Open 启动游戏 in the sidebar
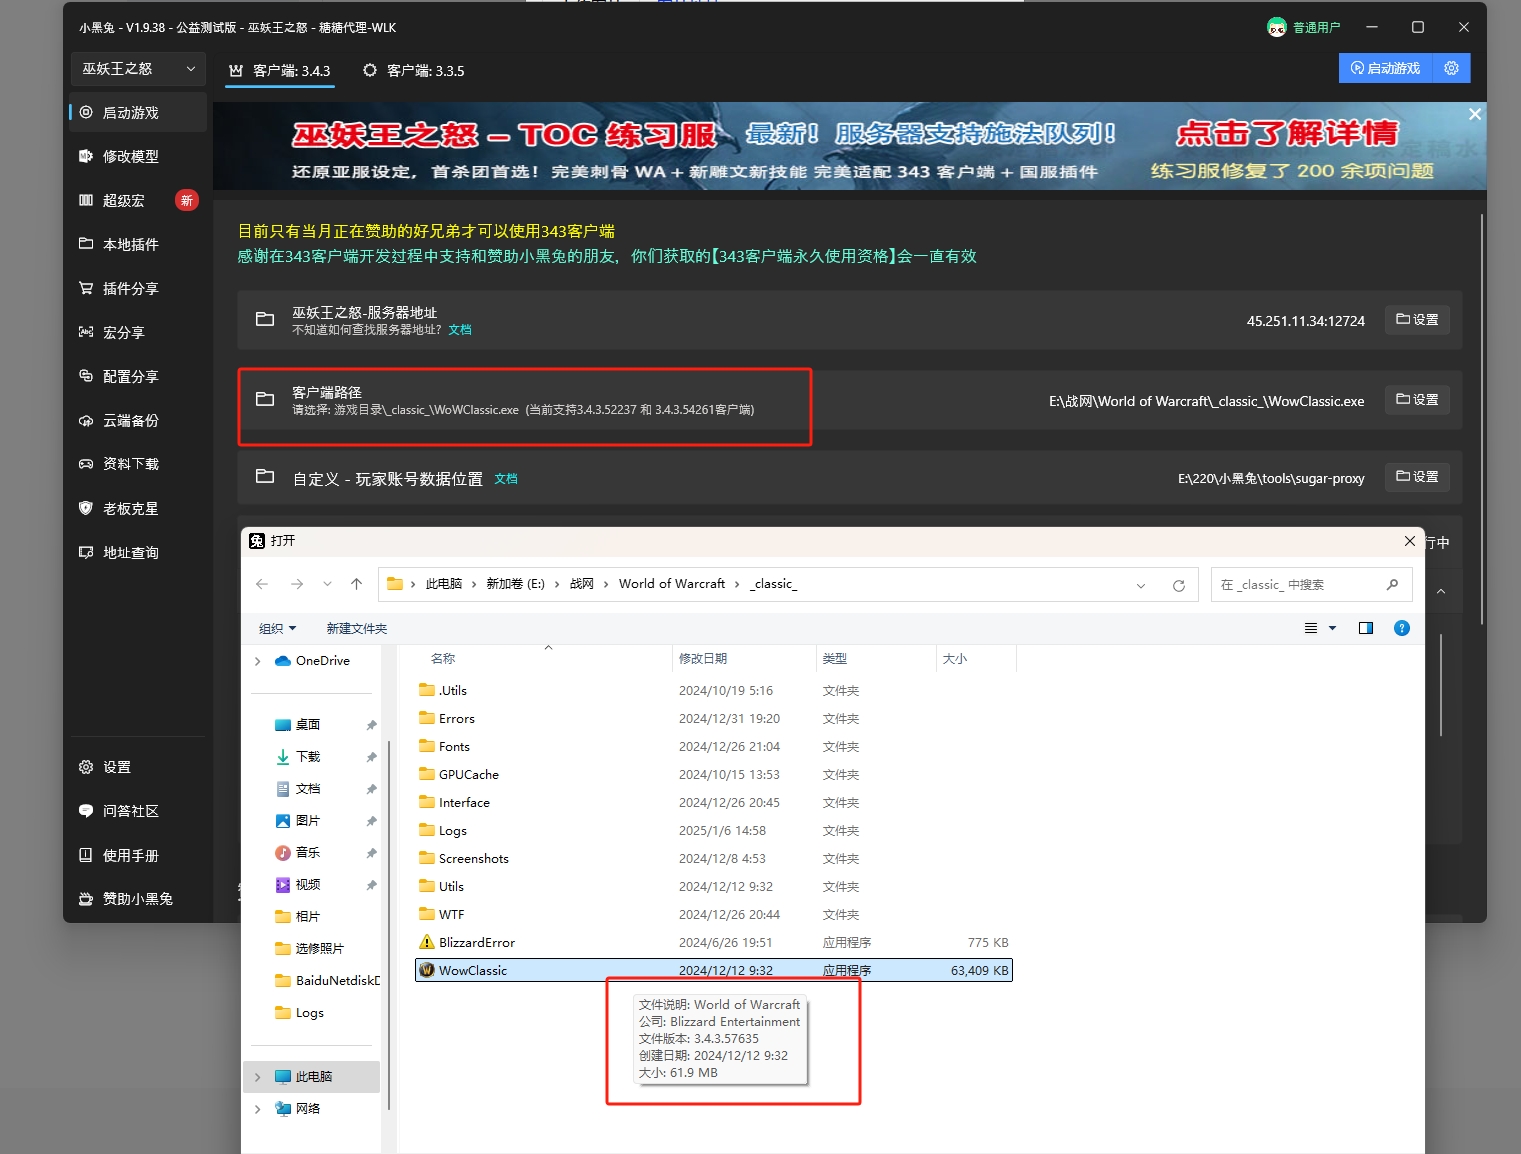Image resolution: width=1521 pixels, height=1154 pixels. pyautogui.click(x=138, y=113)
